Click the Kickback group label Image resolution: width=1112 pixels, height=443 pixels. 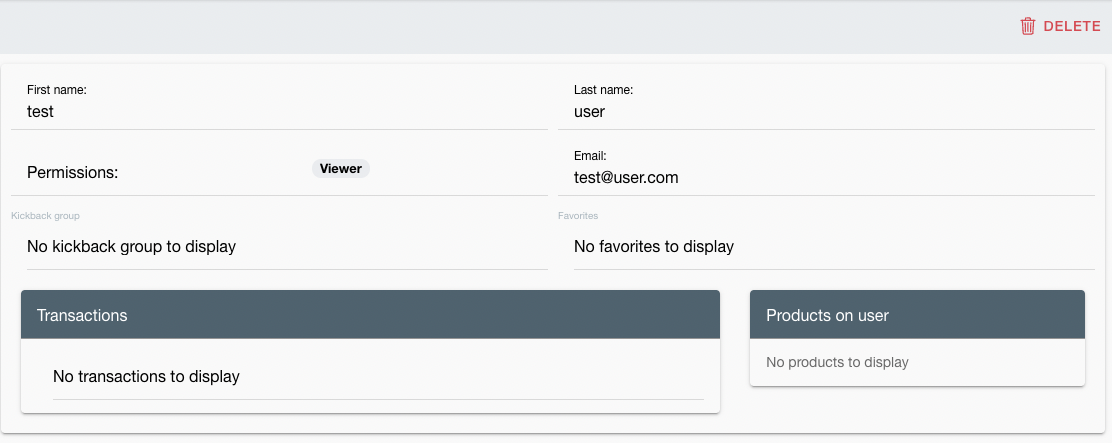coord(45,215)
